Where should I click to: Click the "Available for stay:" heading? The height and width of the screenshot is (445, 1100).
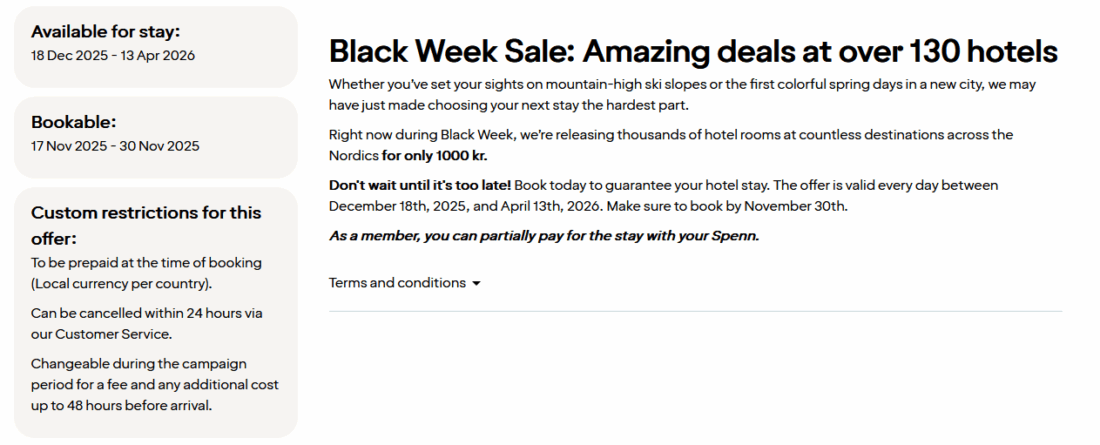106,31
